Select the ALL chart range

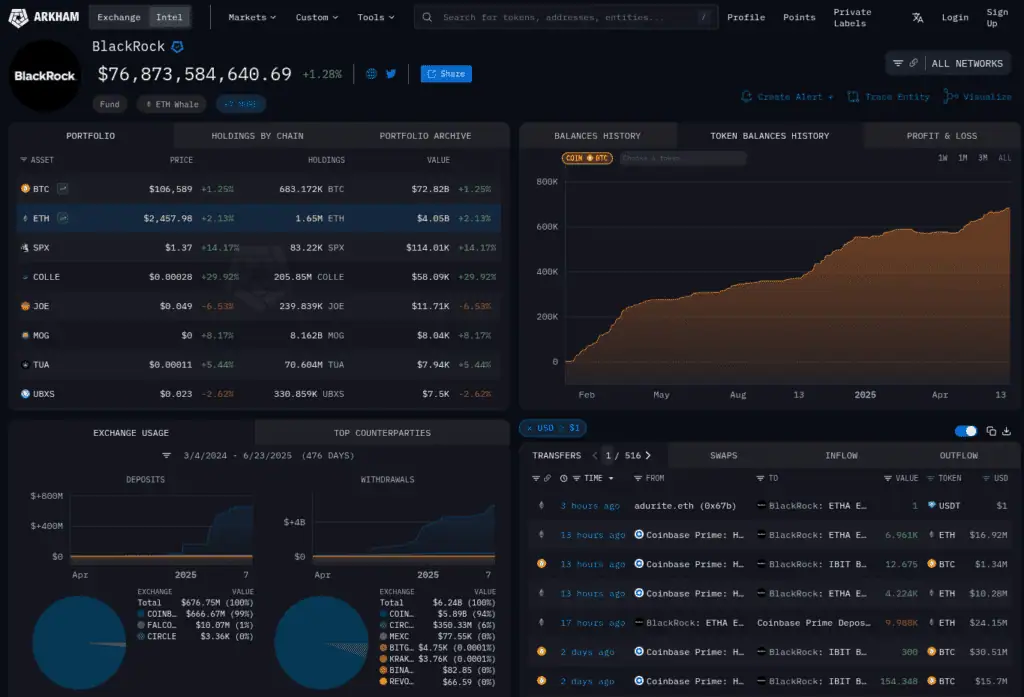click(x=1004, y=158)
